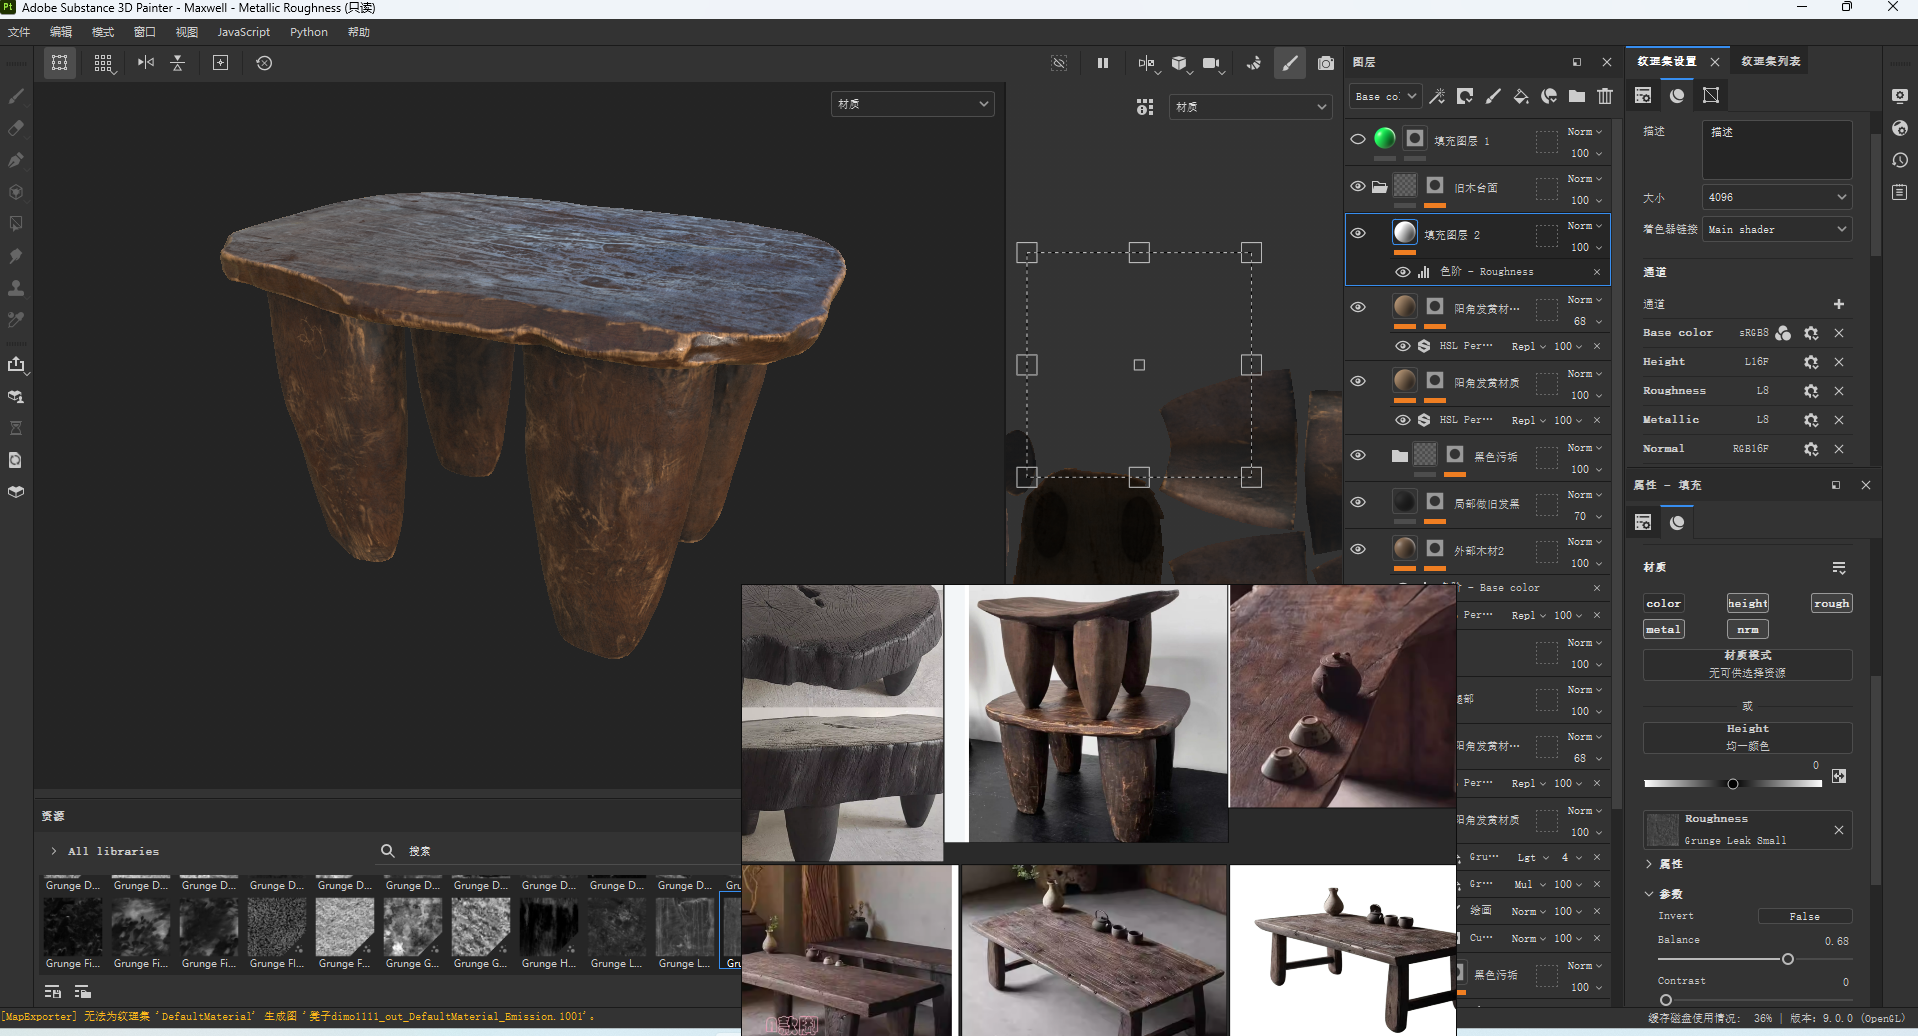Image resolution: width=1918 pixels, height=1036 pixels.
Task: Open the 帮助 menu
Action: pyautogui.click(x=359, y=32)
